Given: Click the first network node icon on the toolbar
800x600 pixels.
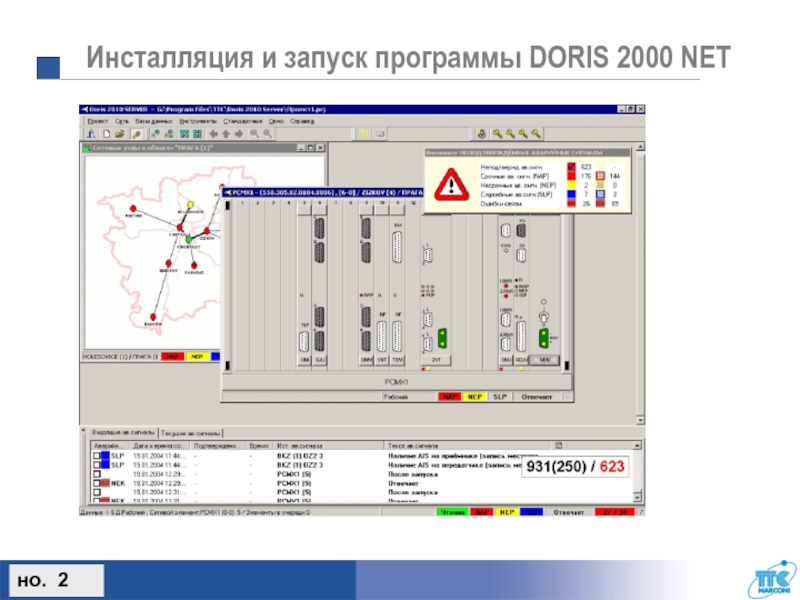Looking at the screenshot, I should pos(156,134).
